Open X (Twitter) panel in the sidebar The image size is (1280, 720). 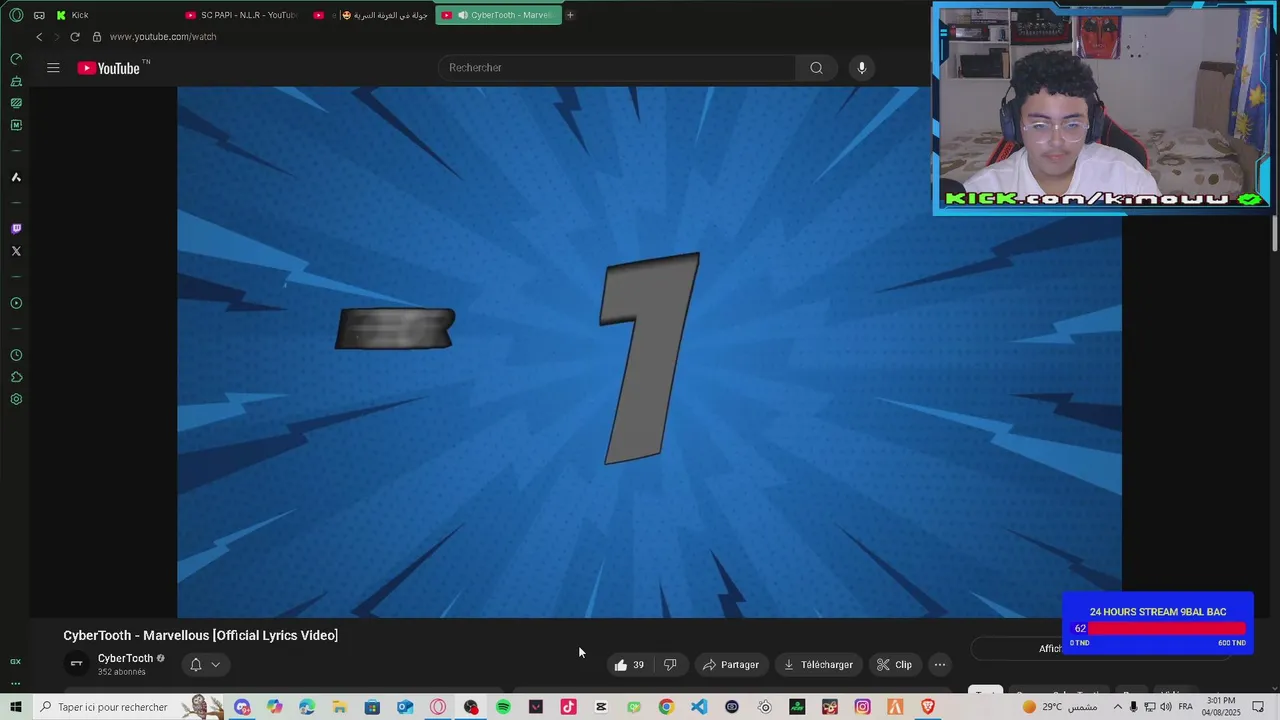tap(16, 251)
